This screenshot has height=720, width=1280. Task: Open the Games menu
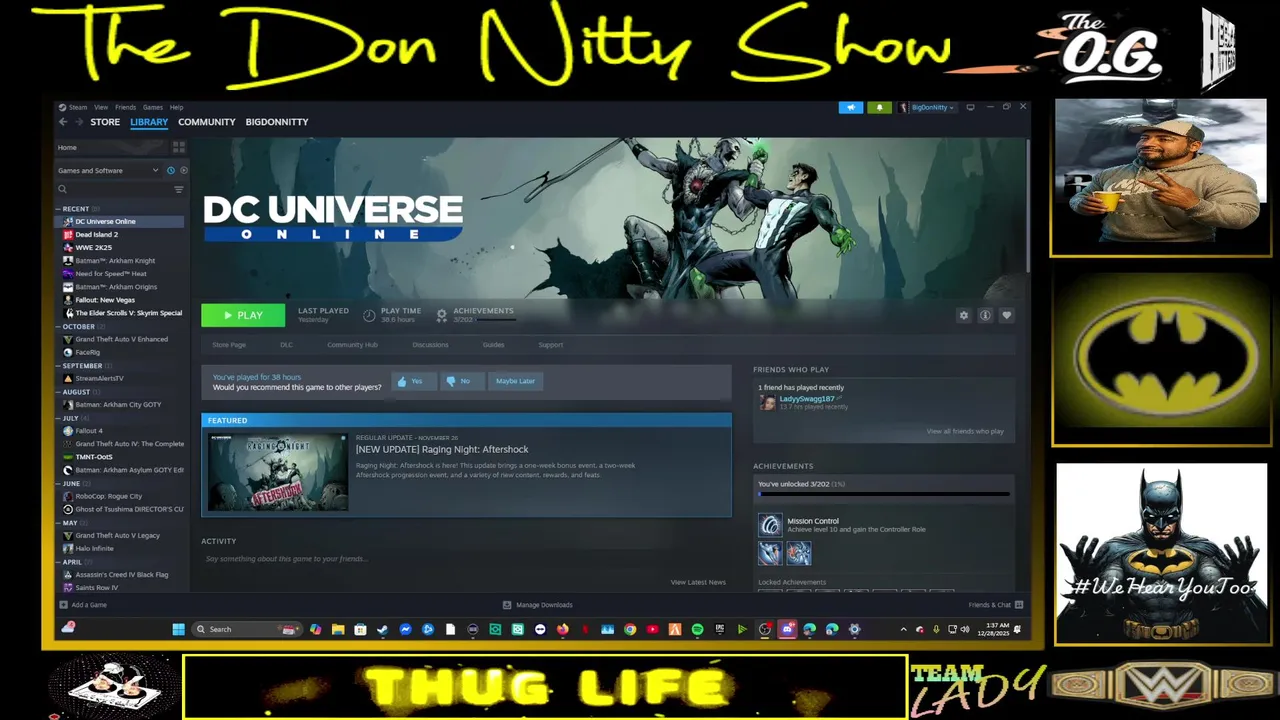click(x=152, y=107)
